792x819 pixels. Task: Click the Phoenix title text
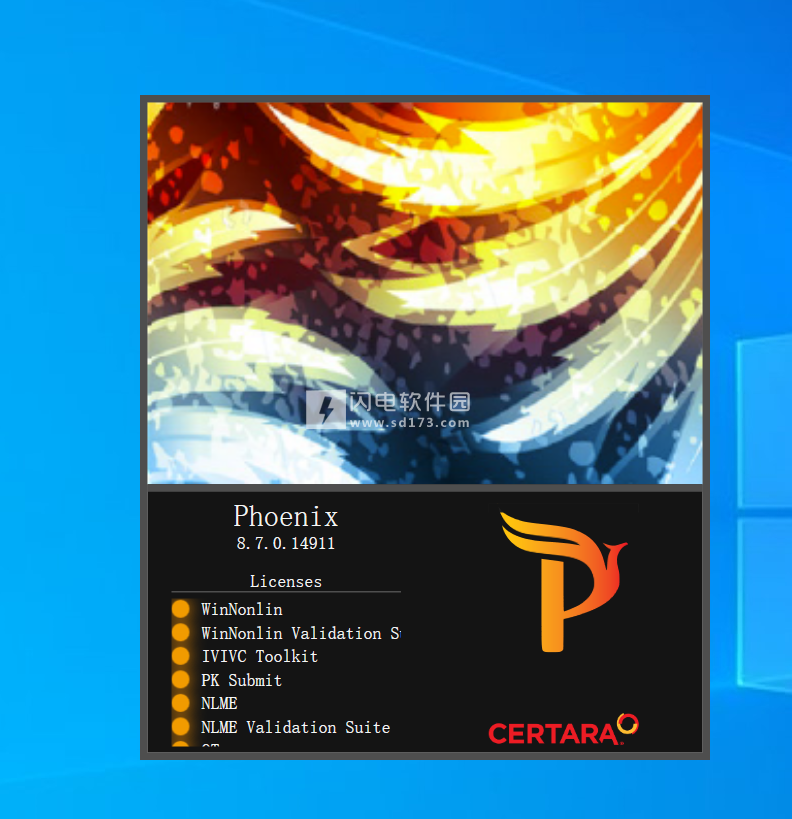tap(286, 516)
